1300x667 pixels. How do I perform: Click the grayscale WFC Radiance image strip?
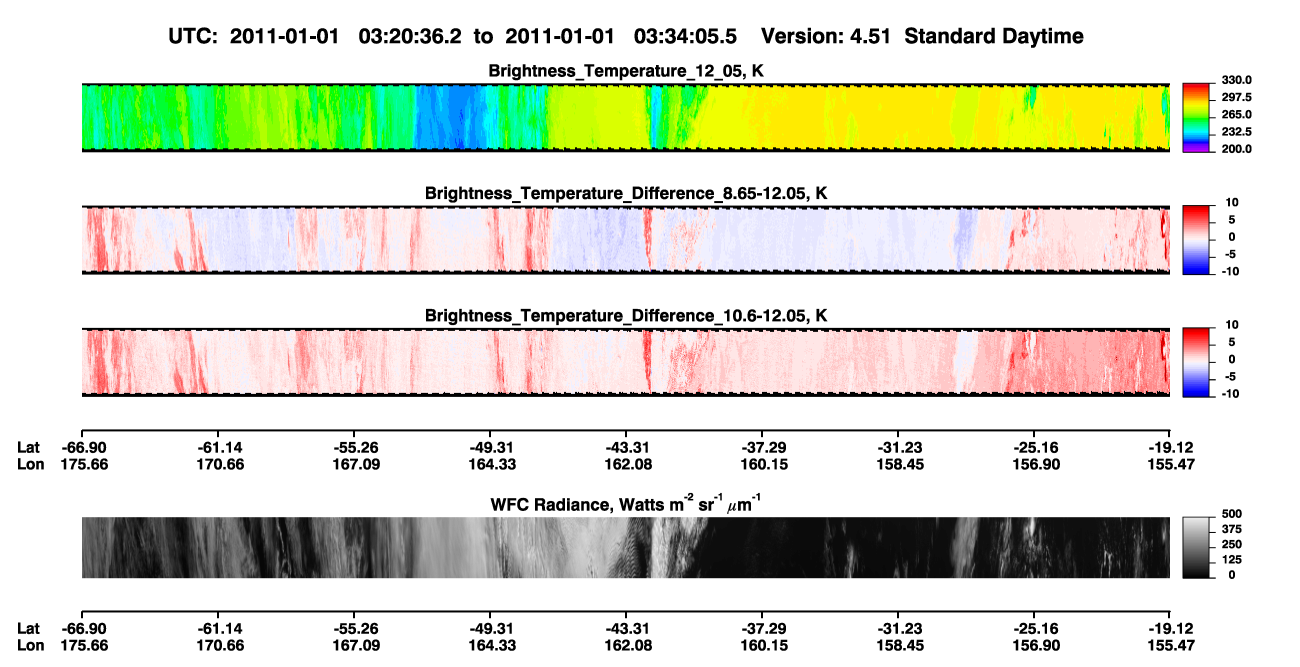[625, 548]
